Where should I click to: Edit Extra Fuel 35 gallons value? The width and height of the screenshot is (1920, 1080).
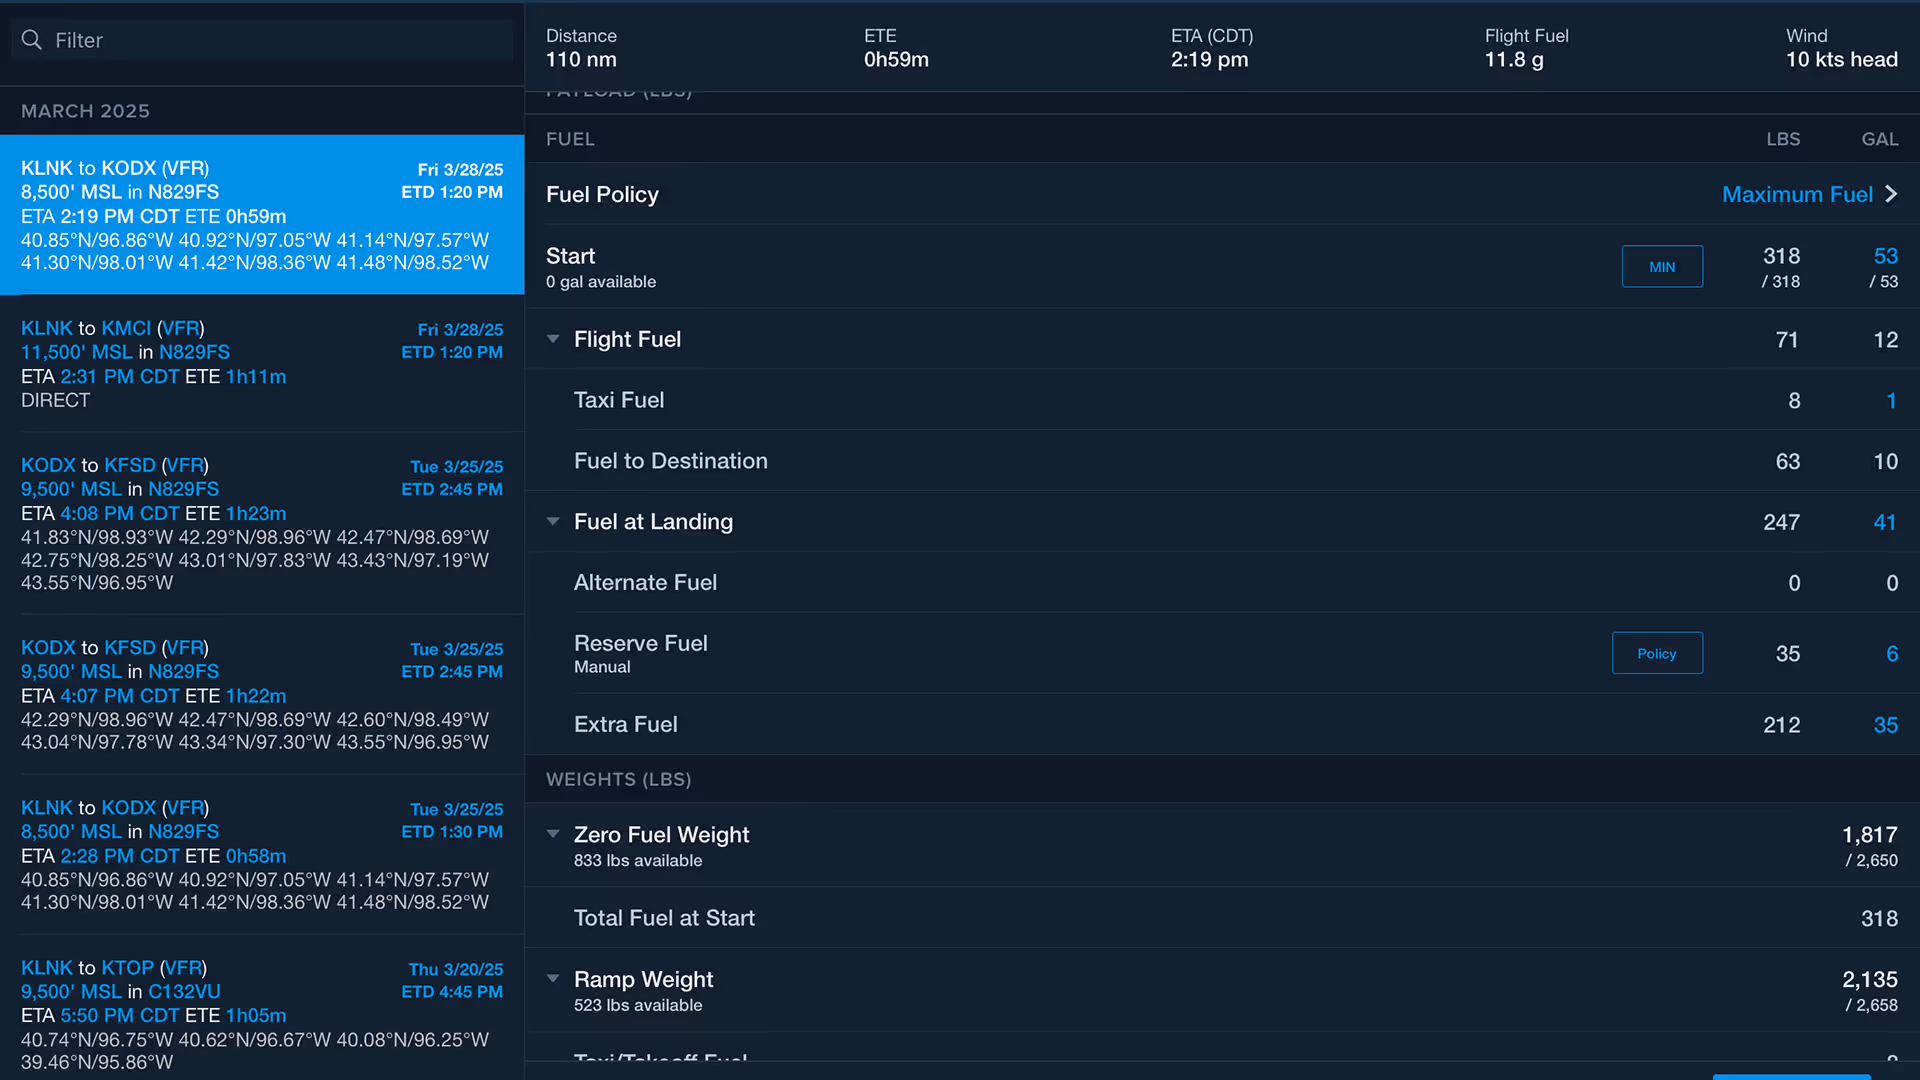pyautogui.click(x=1885, y=725)
